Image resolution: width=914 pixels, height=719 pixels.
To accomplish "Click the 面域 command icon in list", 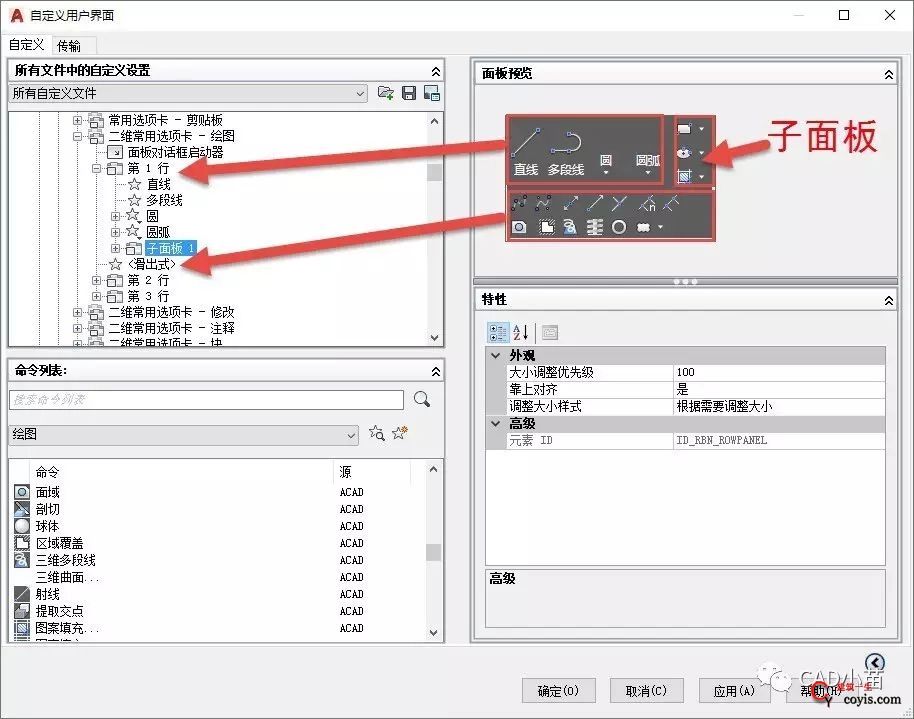I will (x=22, y=492).
